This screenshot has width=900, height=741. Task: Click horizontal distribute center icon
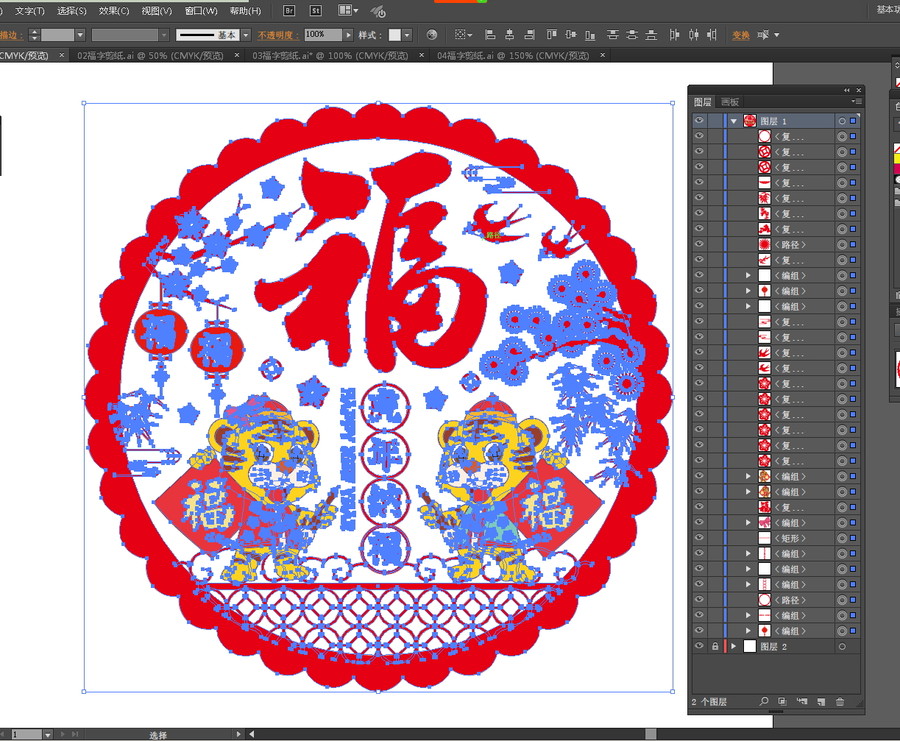pos(693,35)
